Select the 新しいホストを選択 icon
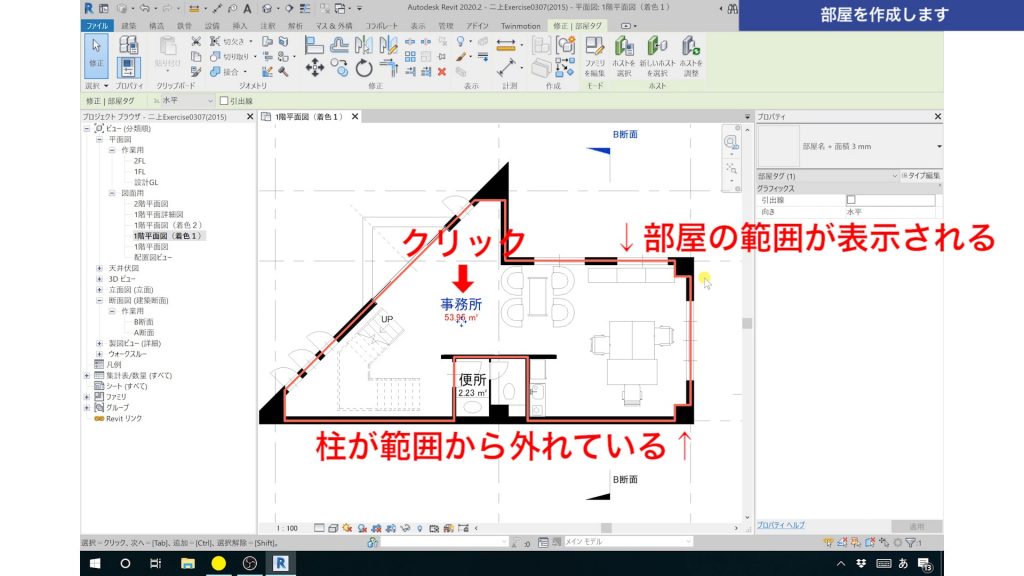 tap(656, 47)
